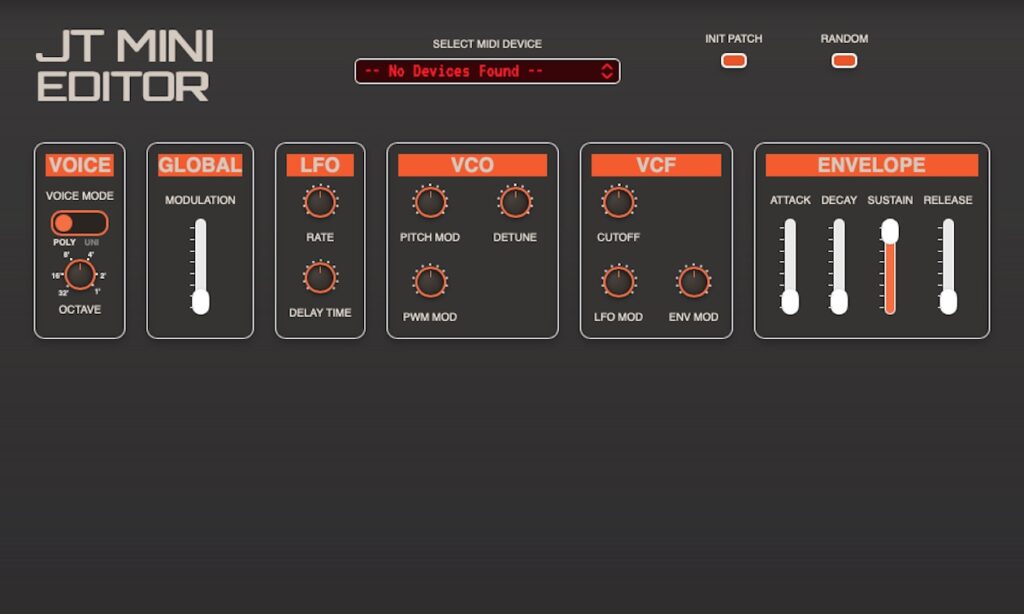Trigger the RANDOM patch switch

(843, 60)
